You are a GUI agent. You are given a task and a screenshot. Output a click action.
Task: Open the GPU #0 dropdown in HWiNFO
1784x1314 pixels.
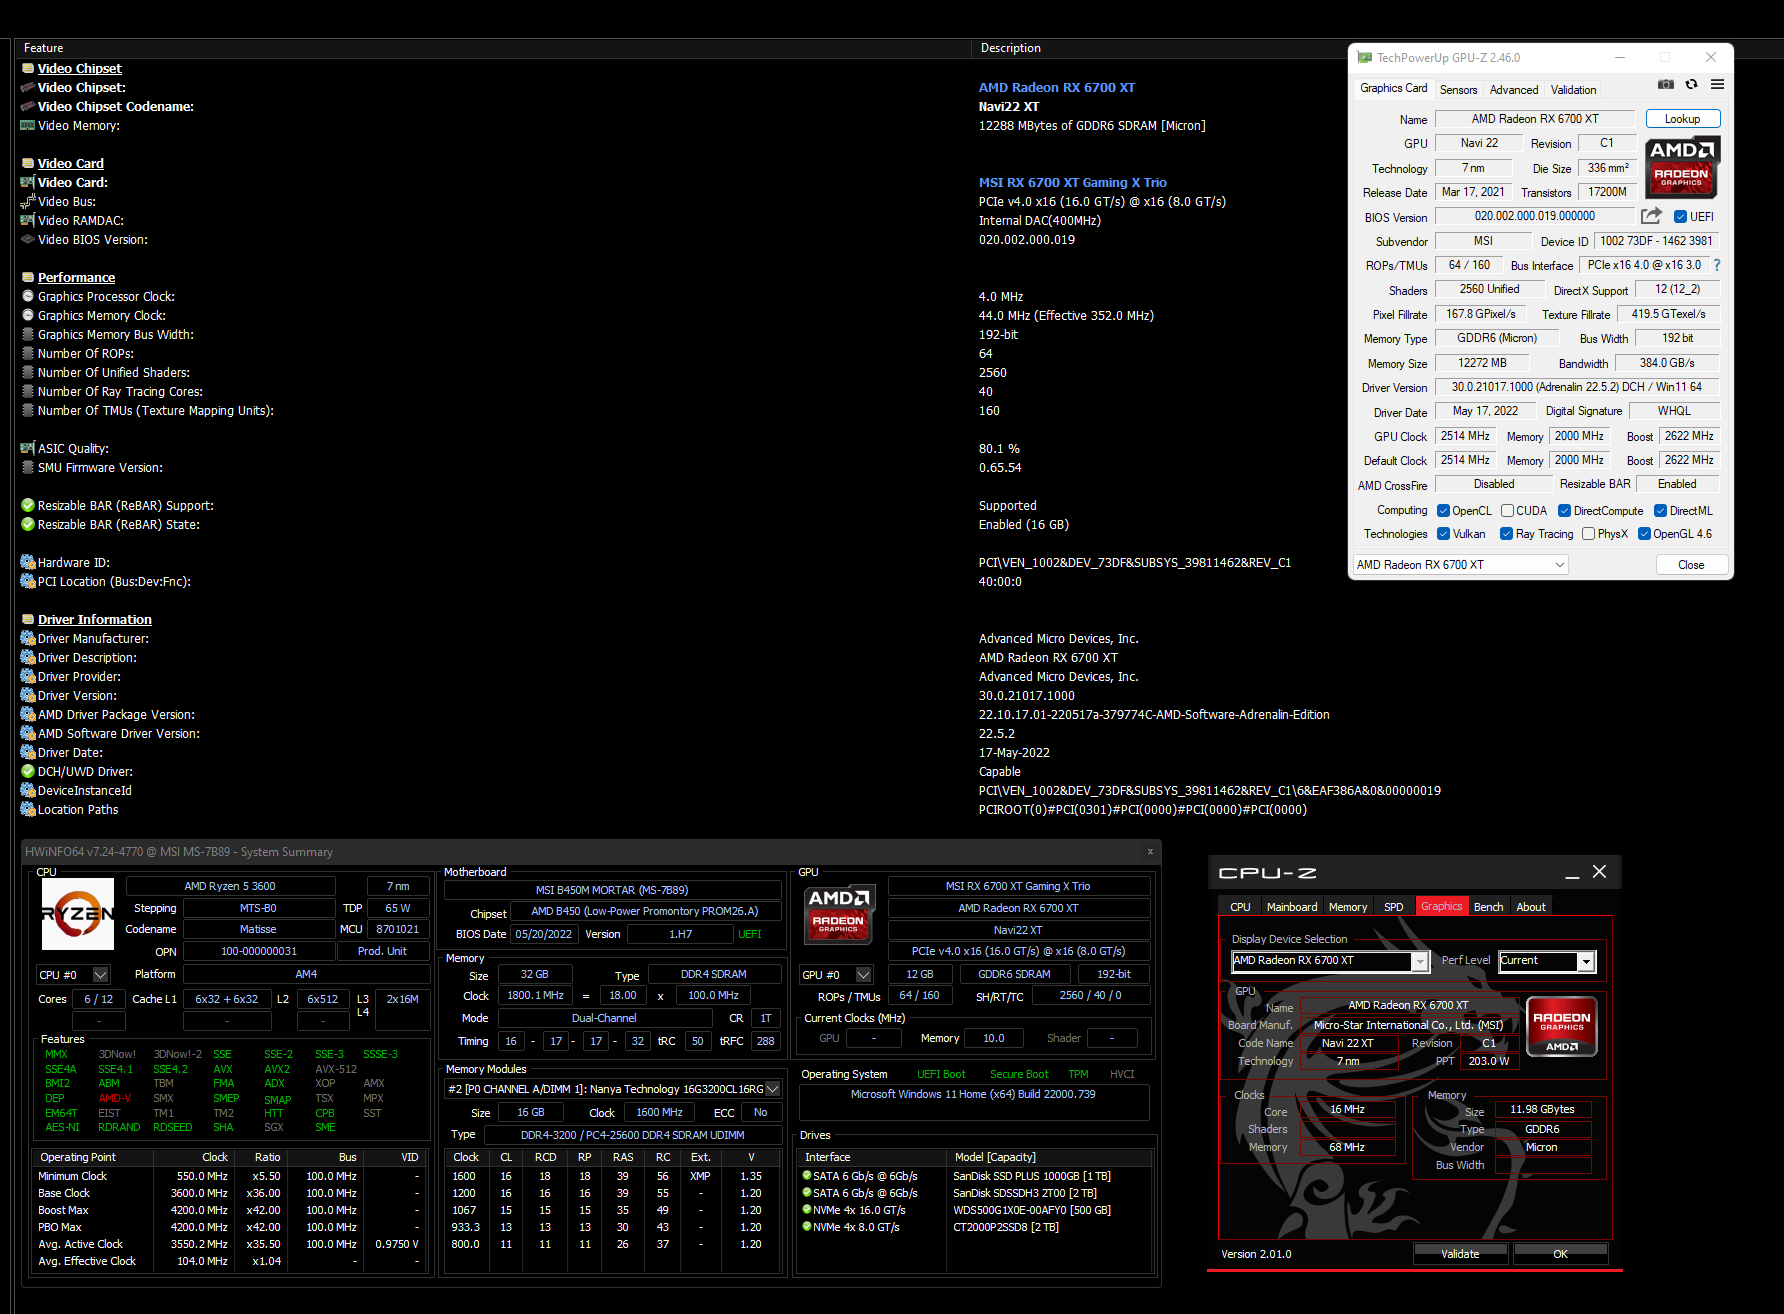[x=836, y=974]
